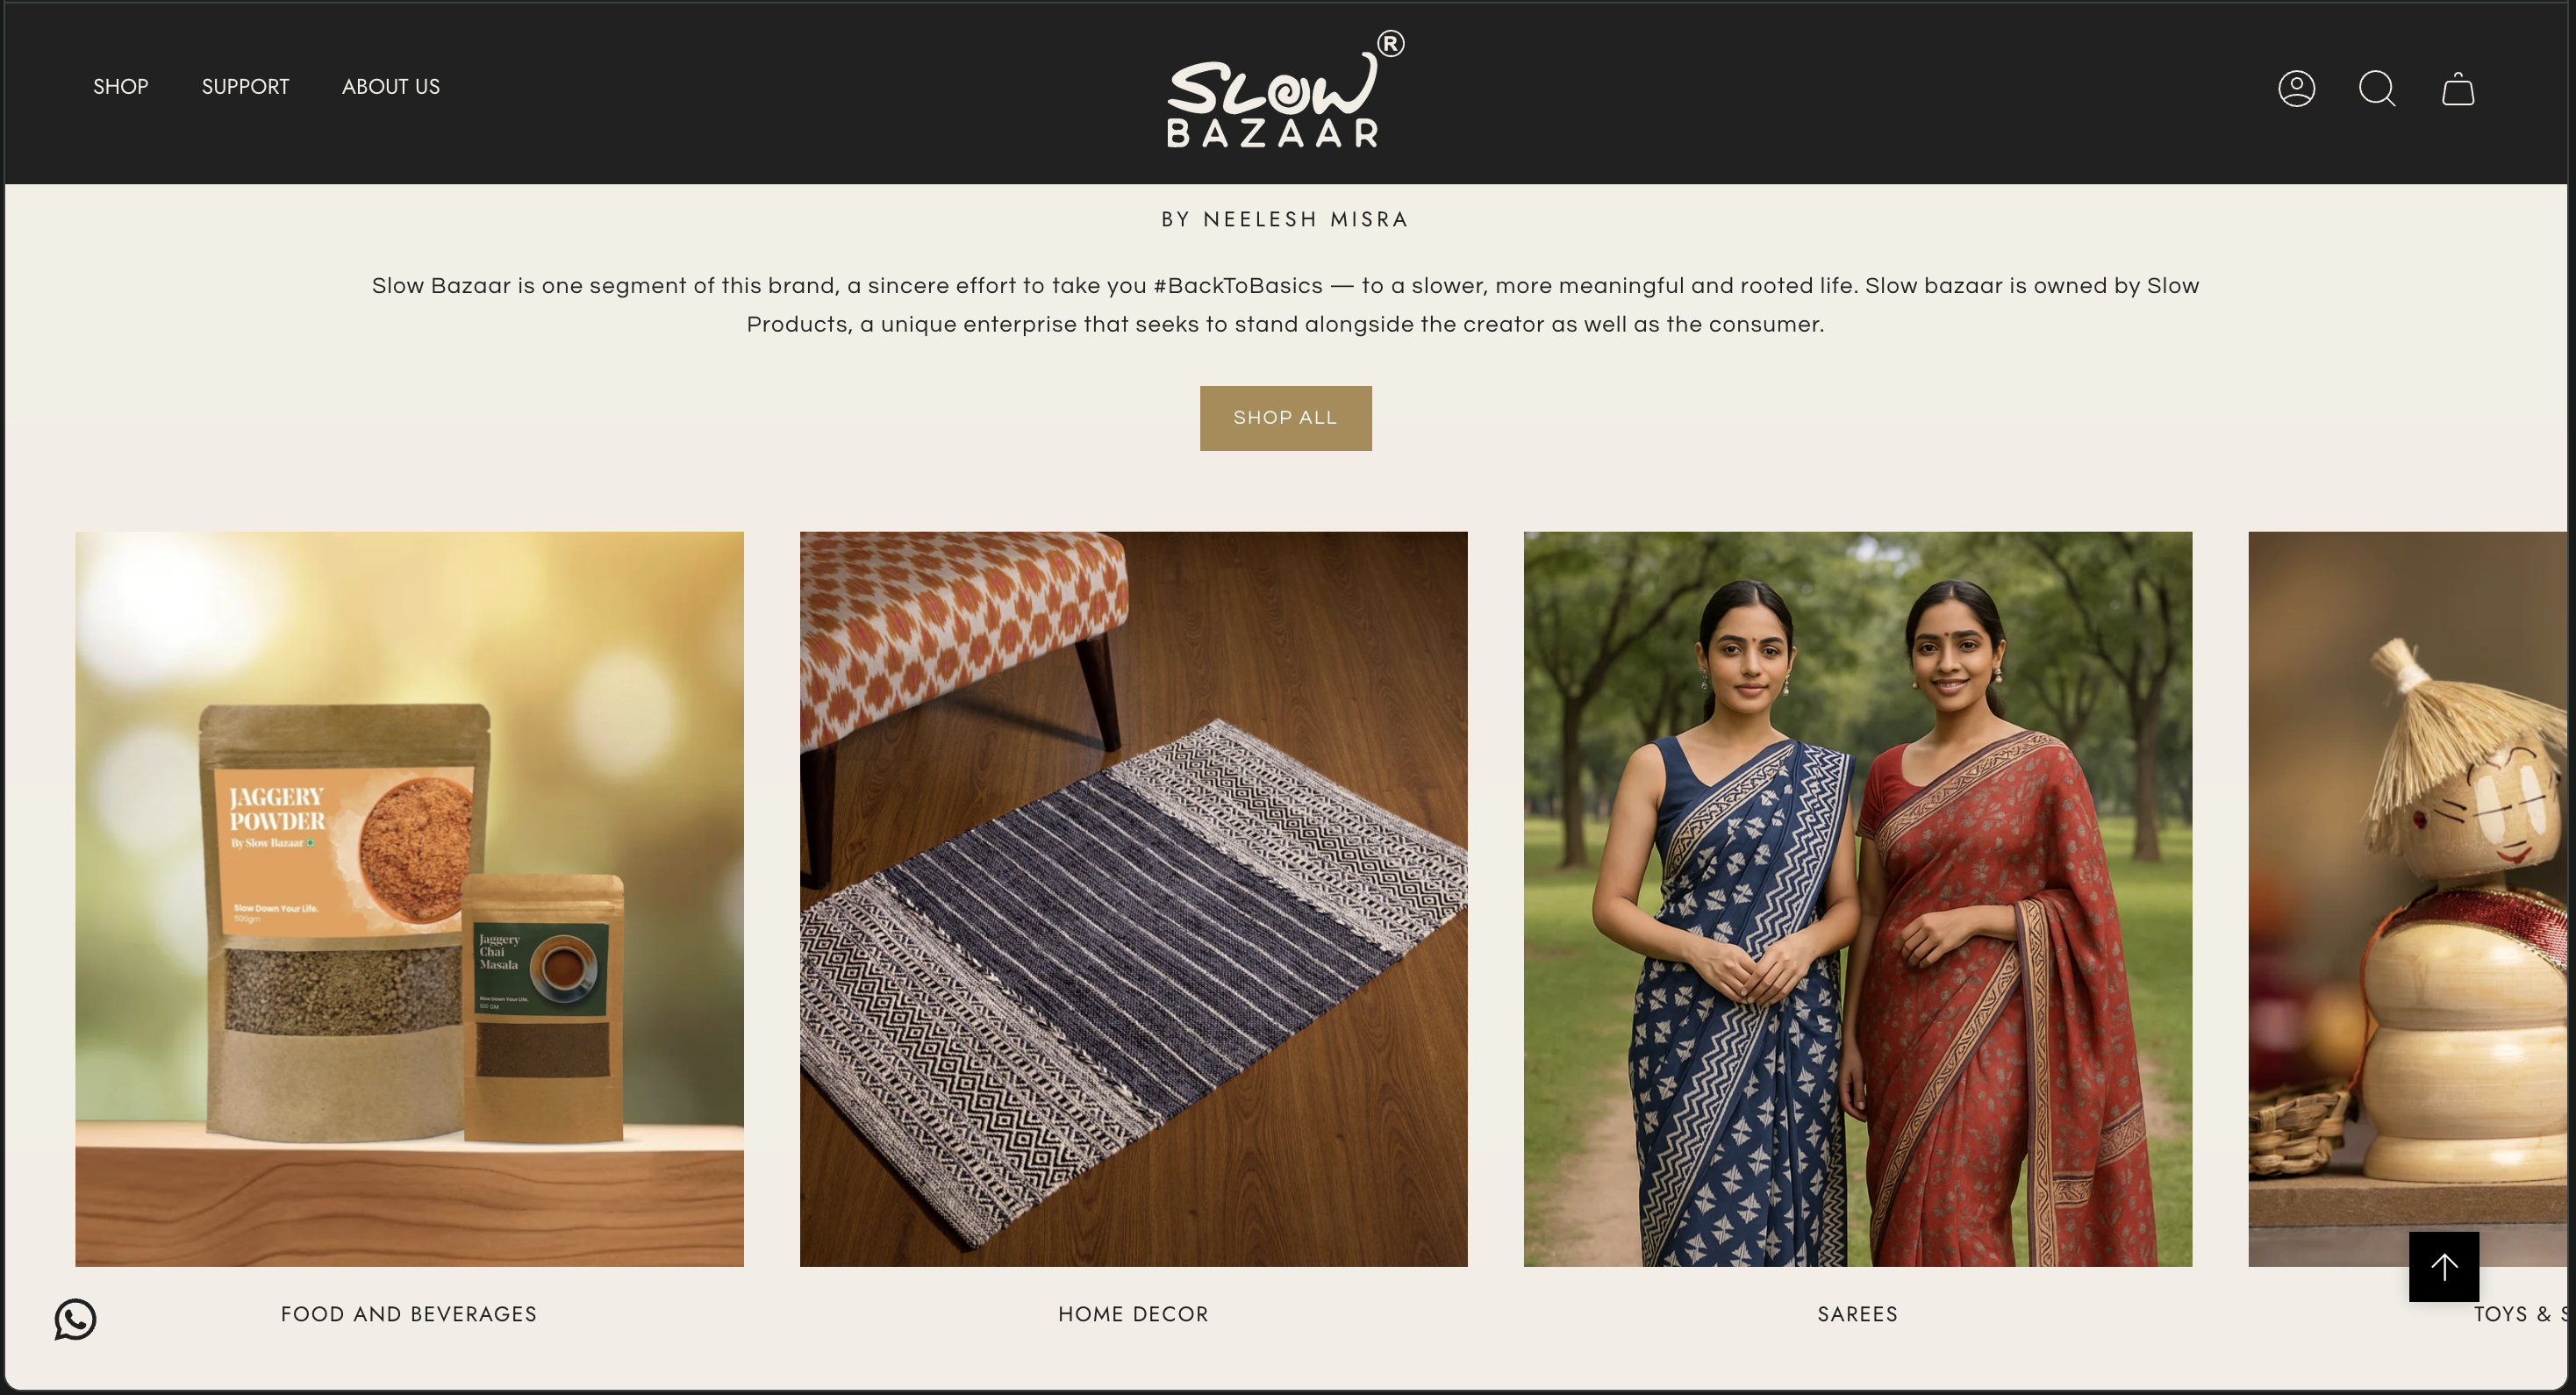Select the striped rug home decor image

(x=1133, y=899)
